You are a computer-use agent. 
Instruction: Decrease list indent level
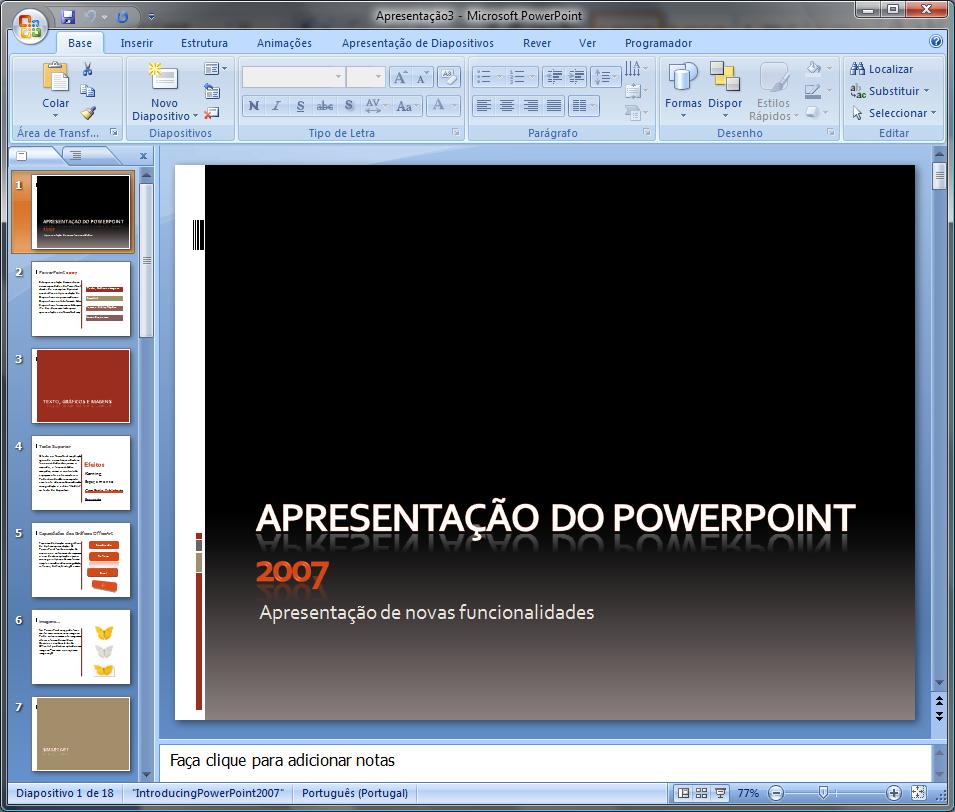(554, 77)
